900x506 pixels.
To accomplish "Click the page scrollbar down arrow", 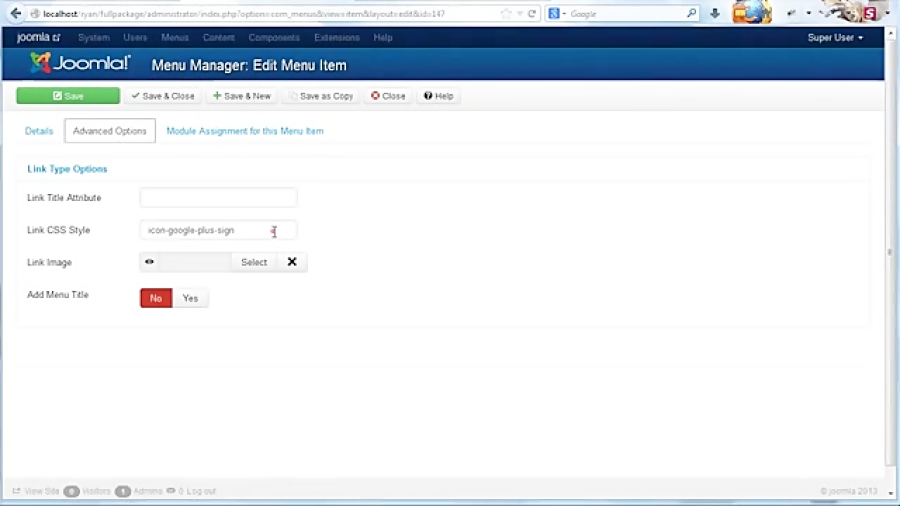I will pyautogui.click(x=891, y=493).
